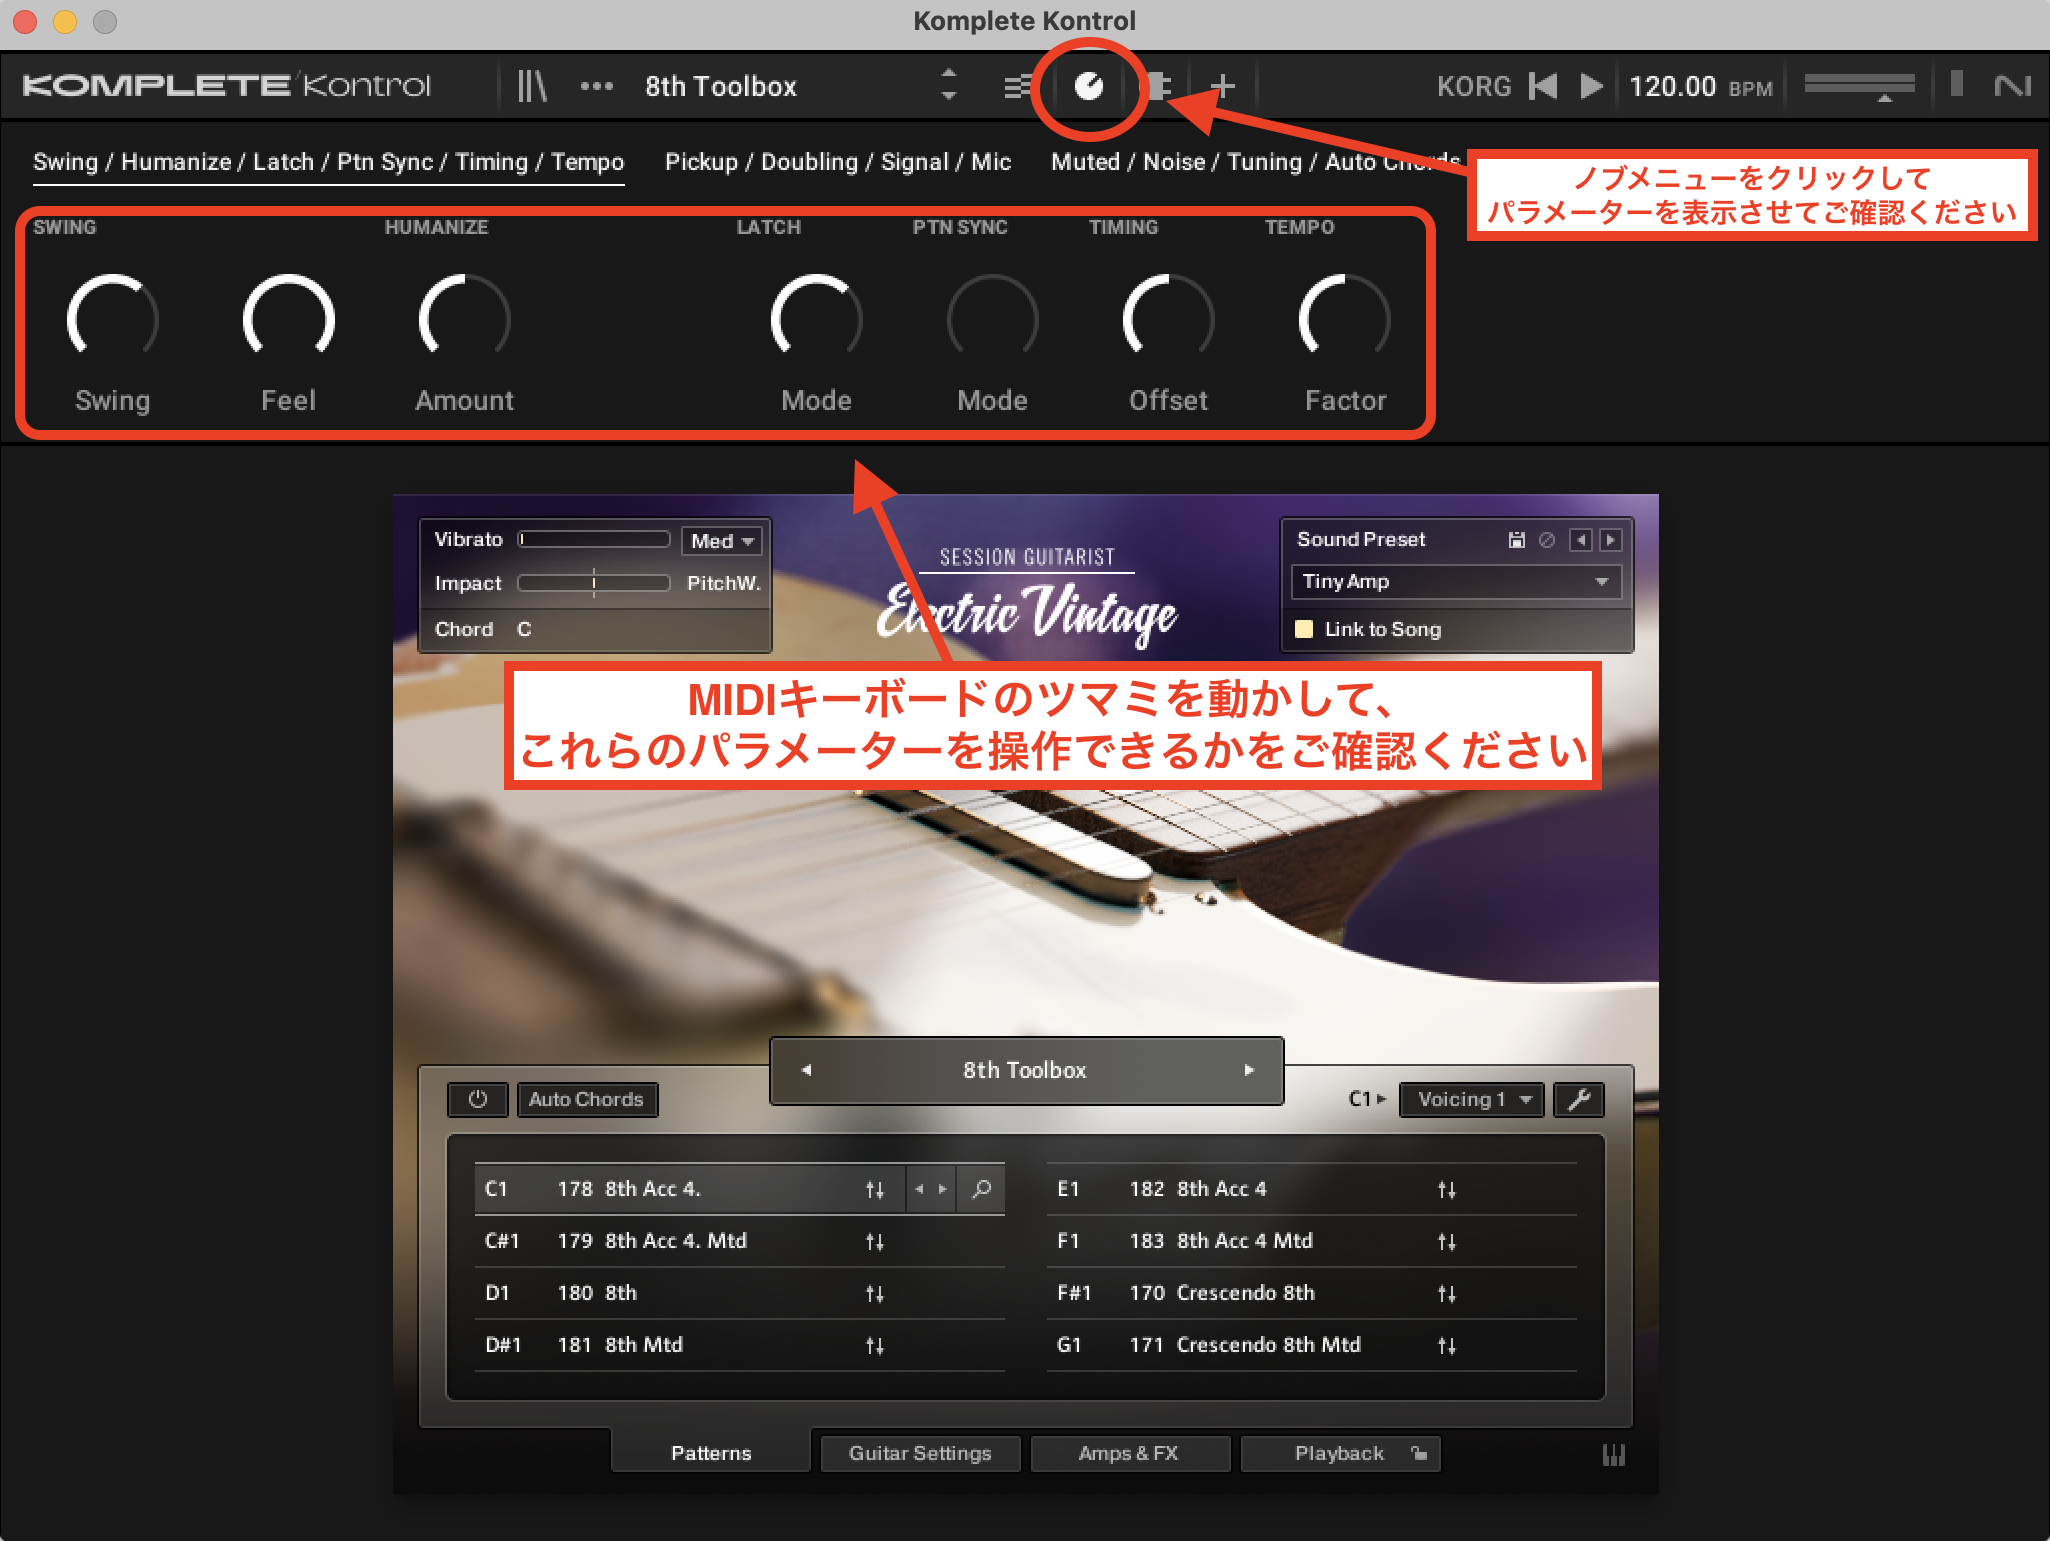Go to next pattern in C1 slot

coord(942,1189)
